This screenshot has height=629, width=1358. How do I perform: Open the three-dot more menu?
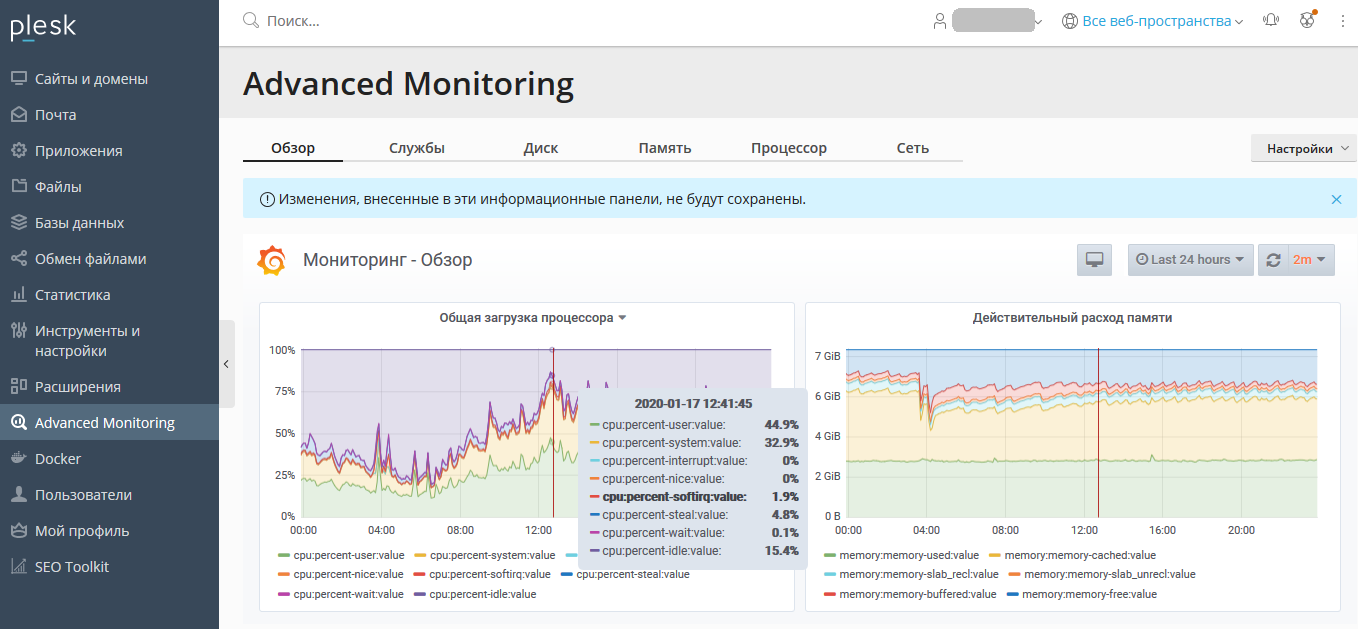[1342, 20]
